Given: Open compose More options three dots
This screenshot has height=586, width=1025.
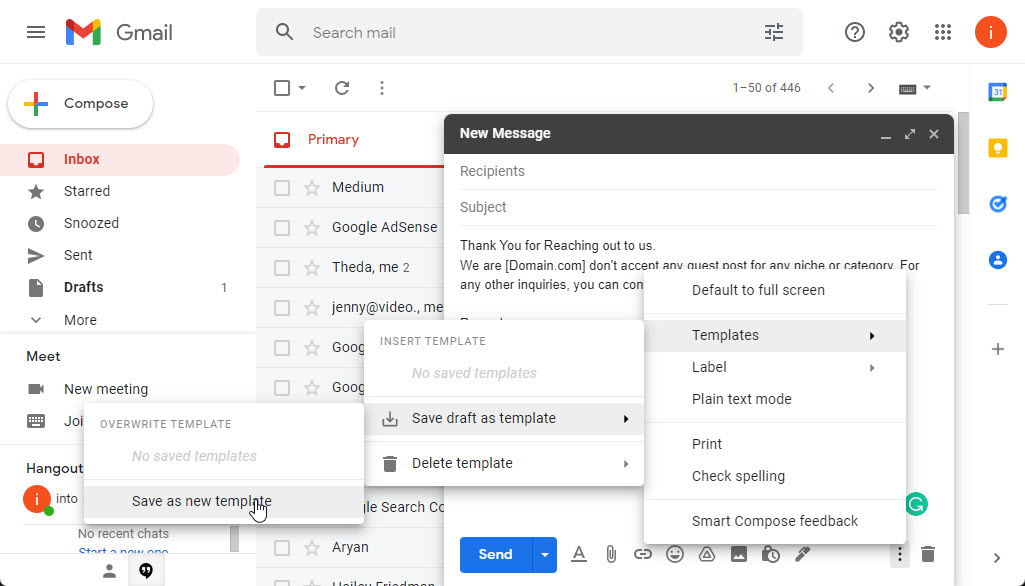Looking at the screenshot, I should pos(899,555).
